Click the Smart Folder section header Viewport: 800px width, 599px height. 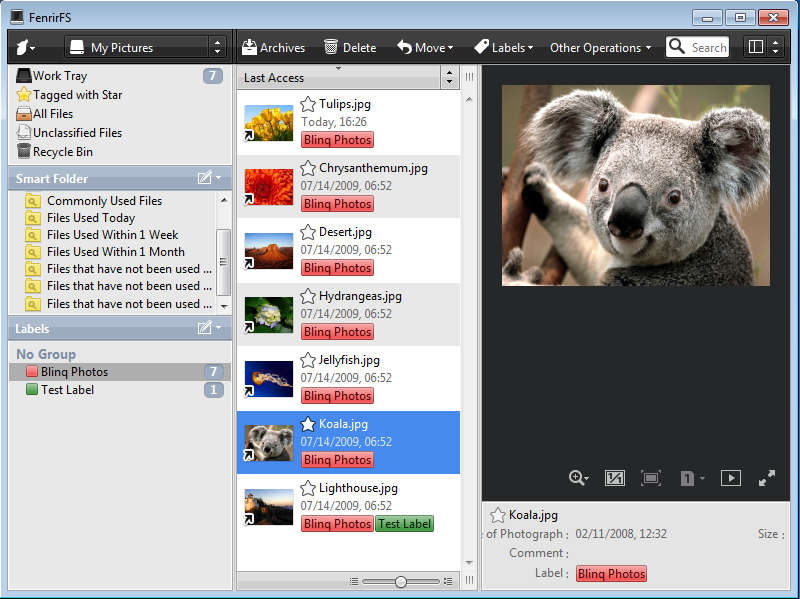tap(120, 178)
